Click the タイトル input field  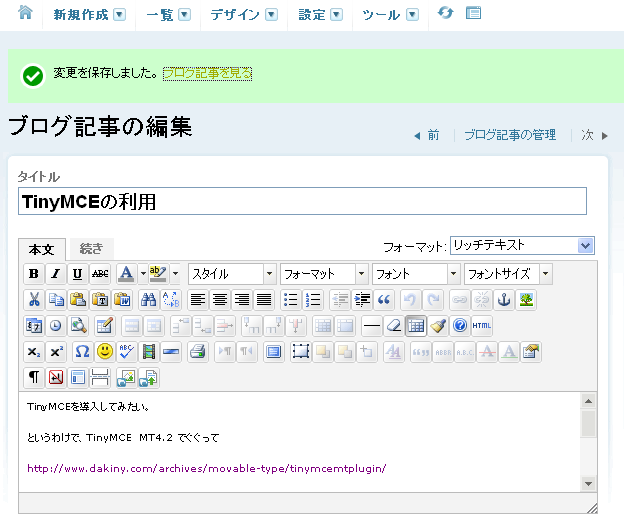(x=302, y=201)
